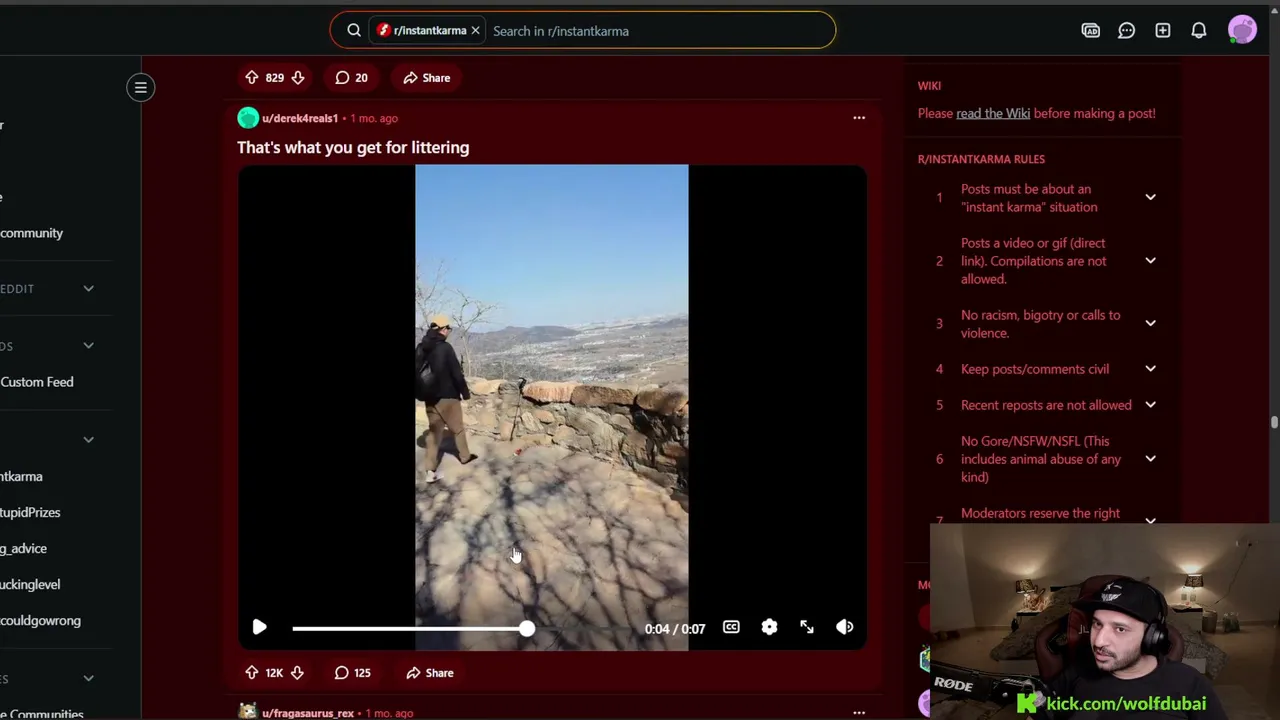Open the post titled That's what you get for littering
The image size is (1280, 720).
[353, 148]
